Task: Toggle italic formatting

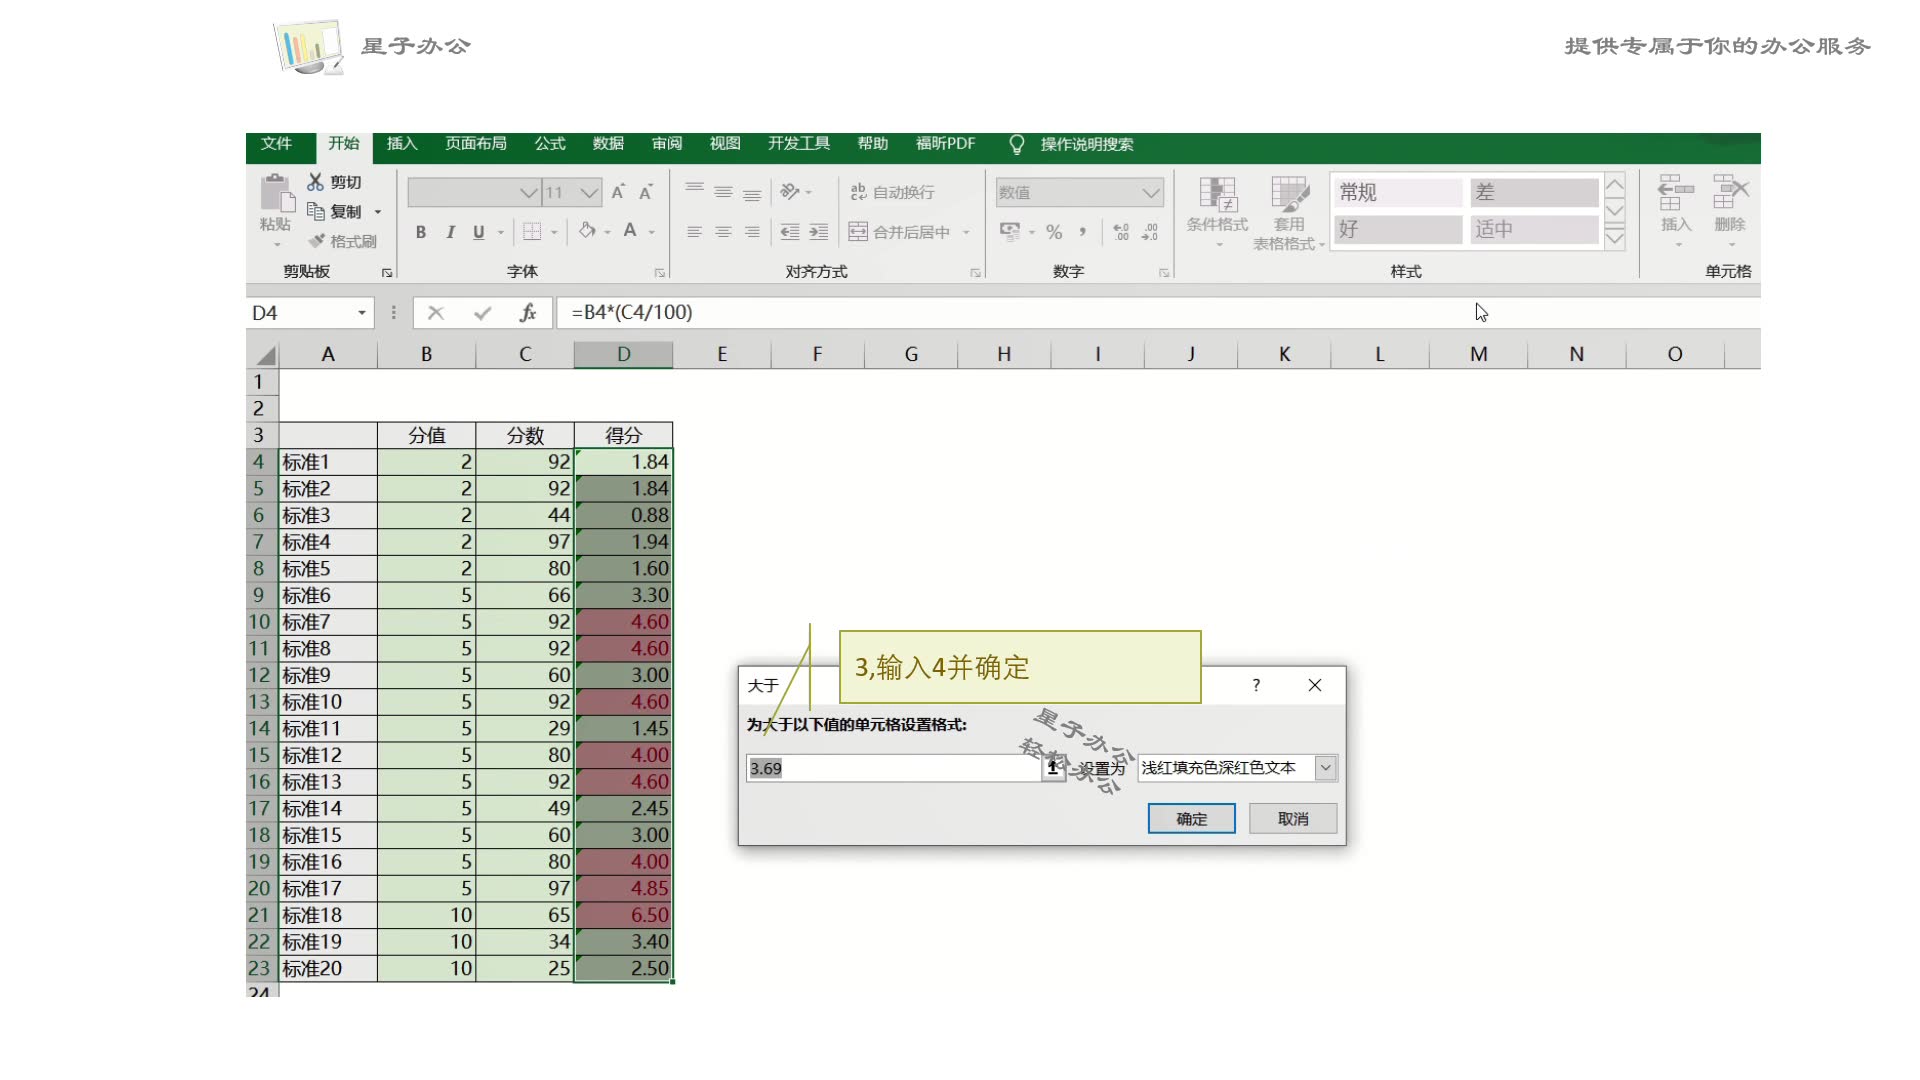Action: (450, 232)
